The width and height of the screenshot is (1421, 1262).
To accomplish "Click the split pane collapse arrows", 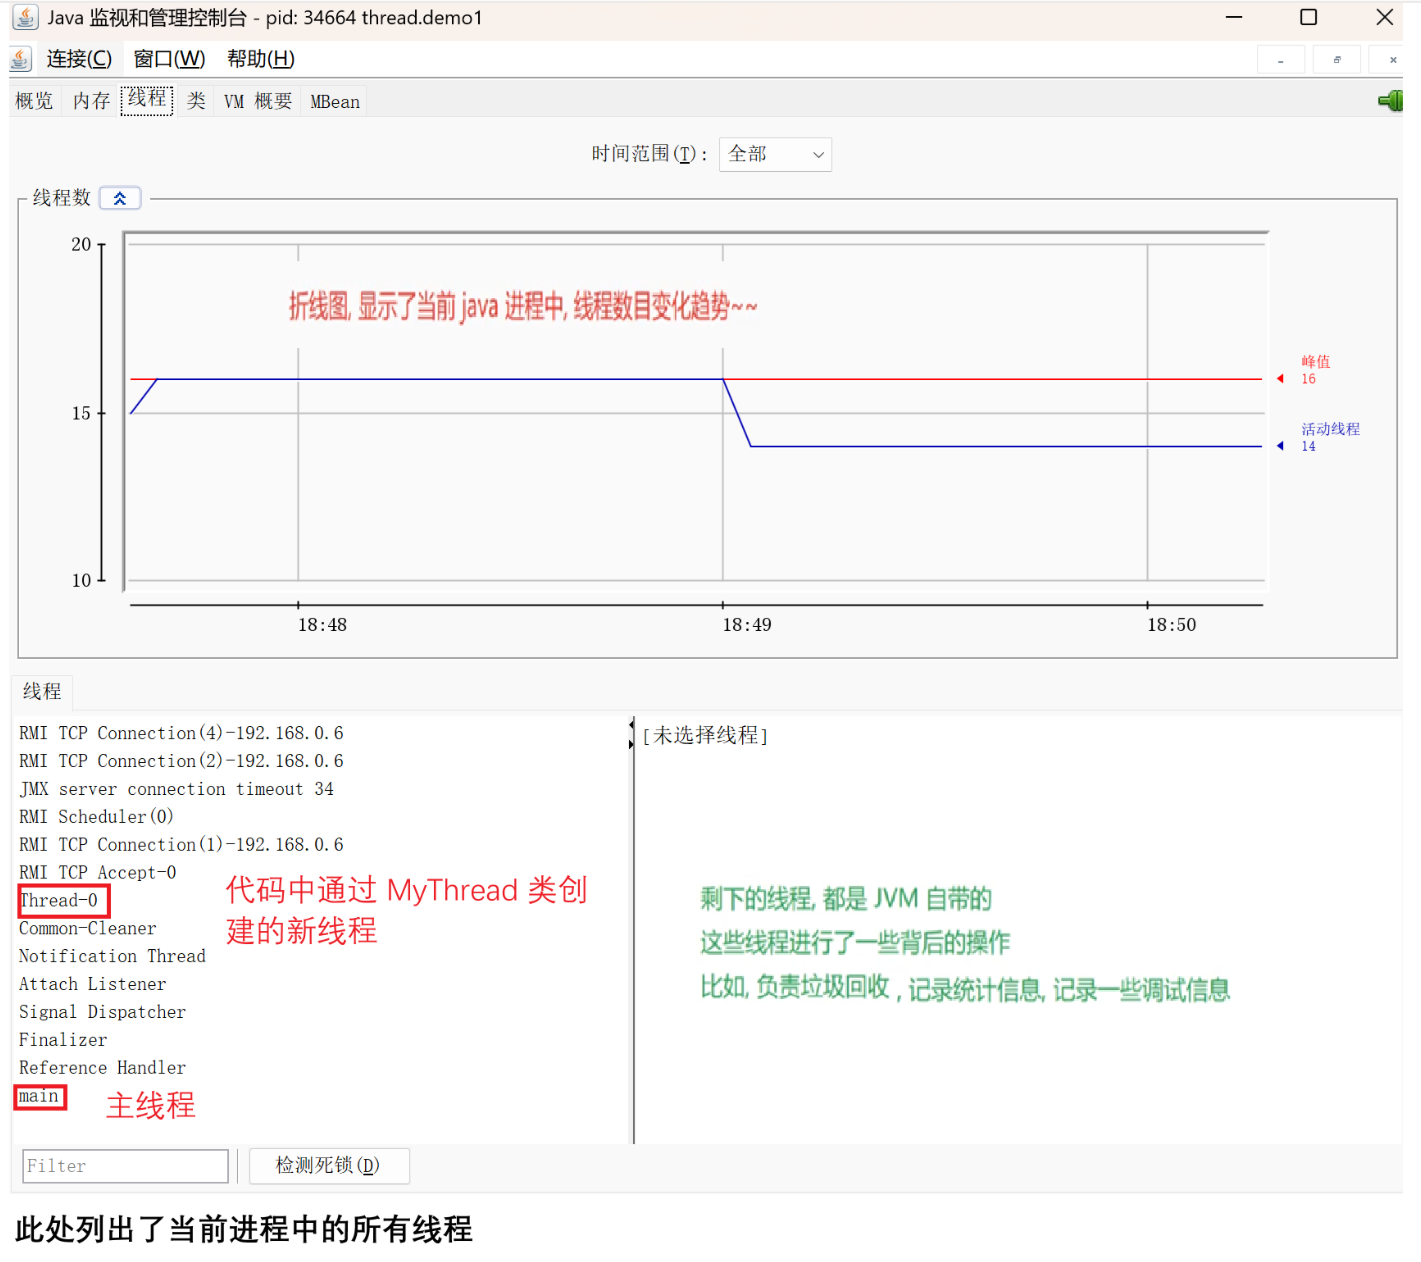I will [631, 734].
